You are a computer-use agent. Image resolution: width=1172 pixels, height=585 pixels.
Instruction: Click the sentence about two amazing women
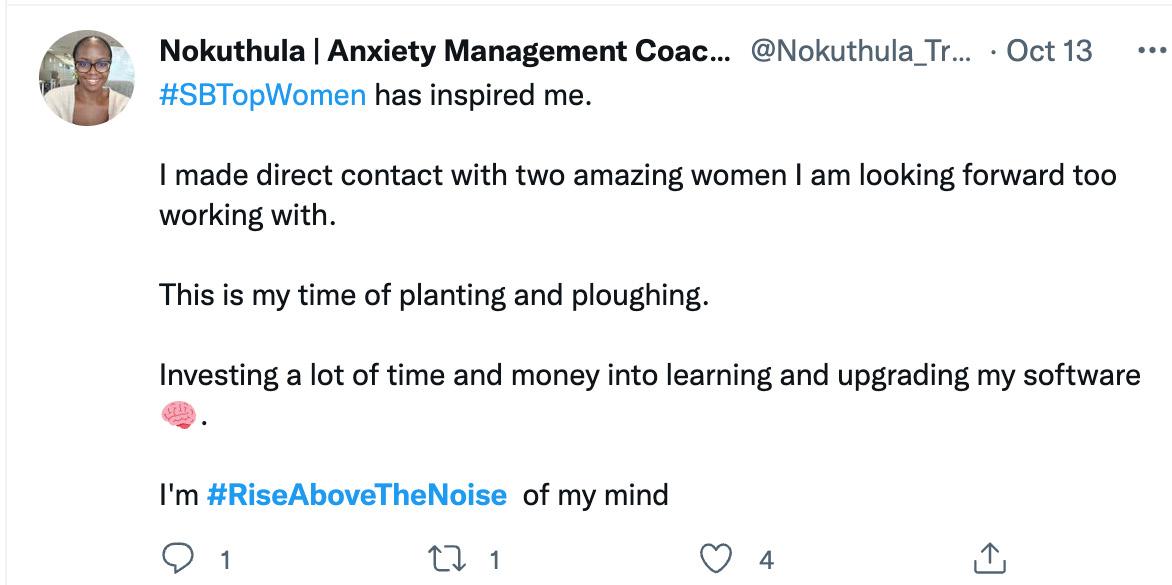637,177
